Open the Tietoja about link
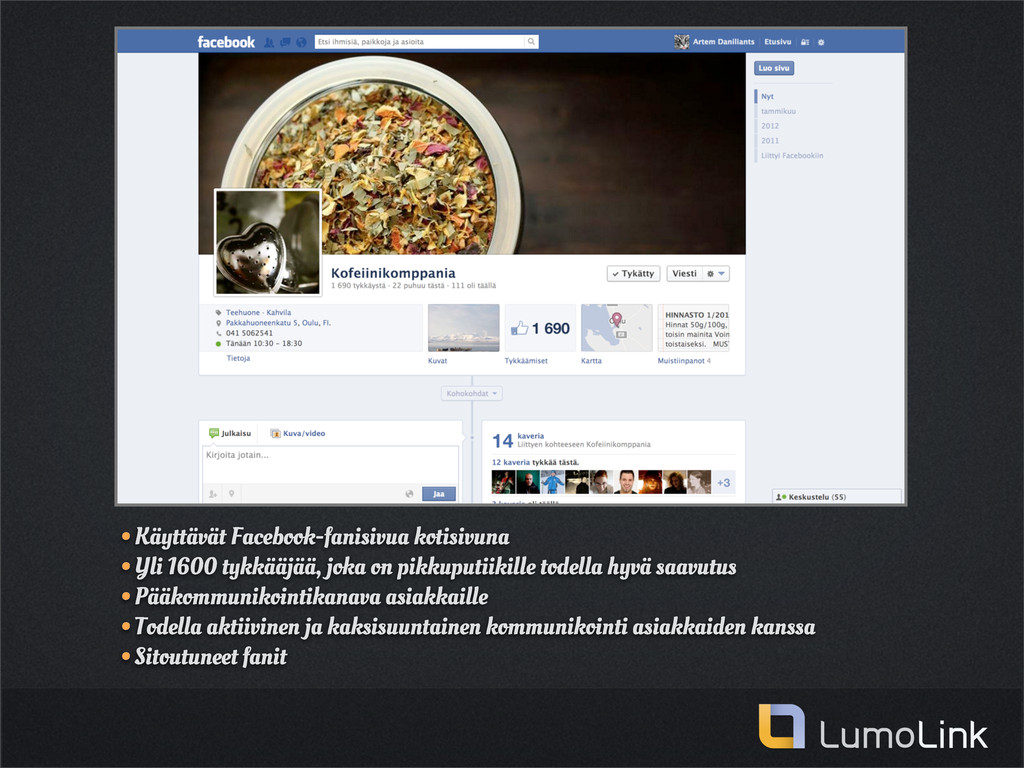 [238, 359]
